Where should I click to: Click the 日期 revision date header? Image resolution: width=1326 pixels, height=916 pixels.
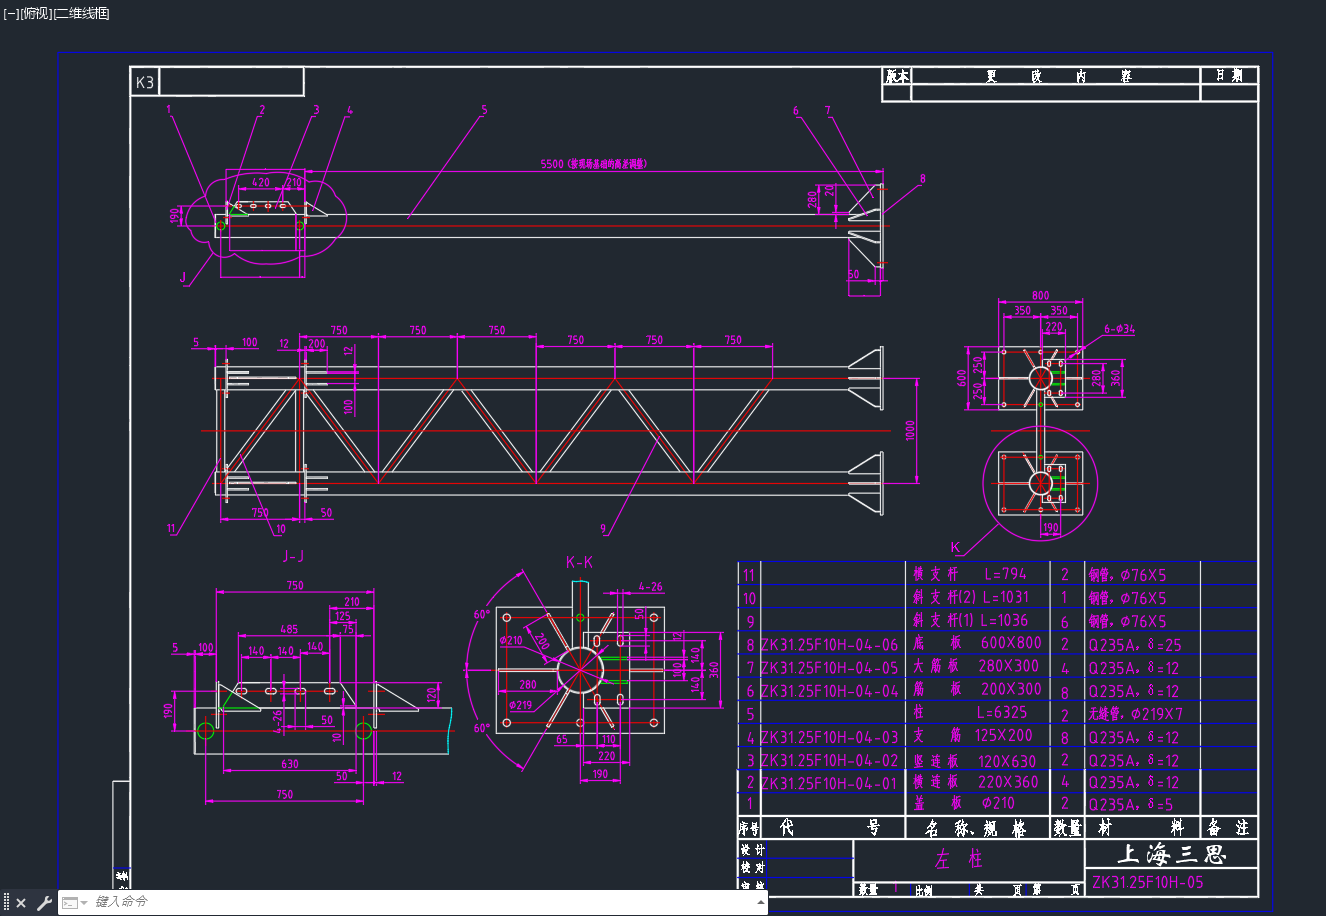click(1229, 76)
